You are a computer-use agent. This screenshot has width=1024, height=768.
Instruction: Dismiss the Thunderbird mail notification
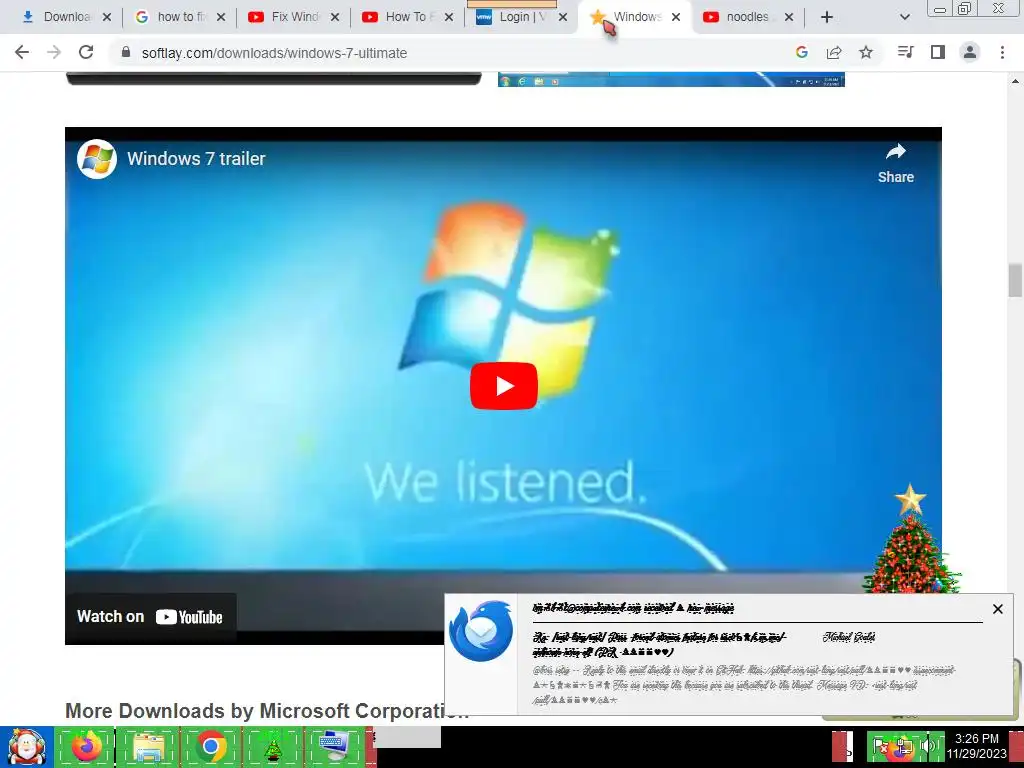(x=997, y=609)
